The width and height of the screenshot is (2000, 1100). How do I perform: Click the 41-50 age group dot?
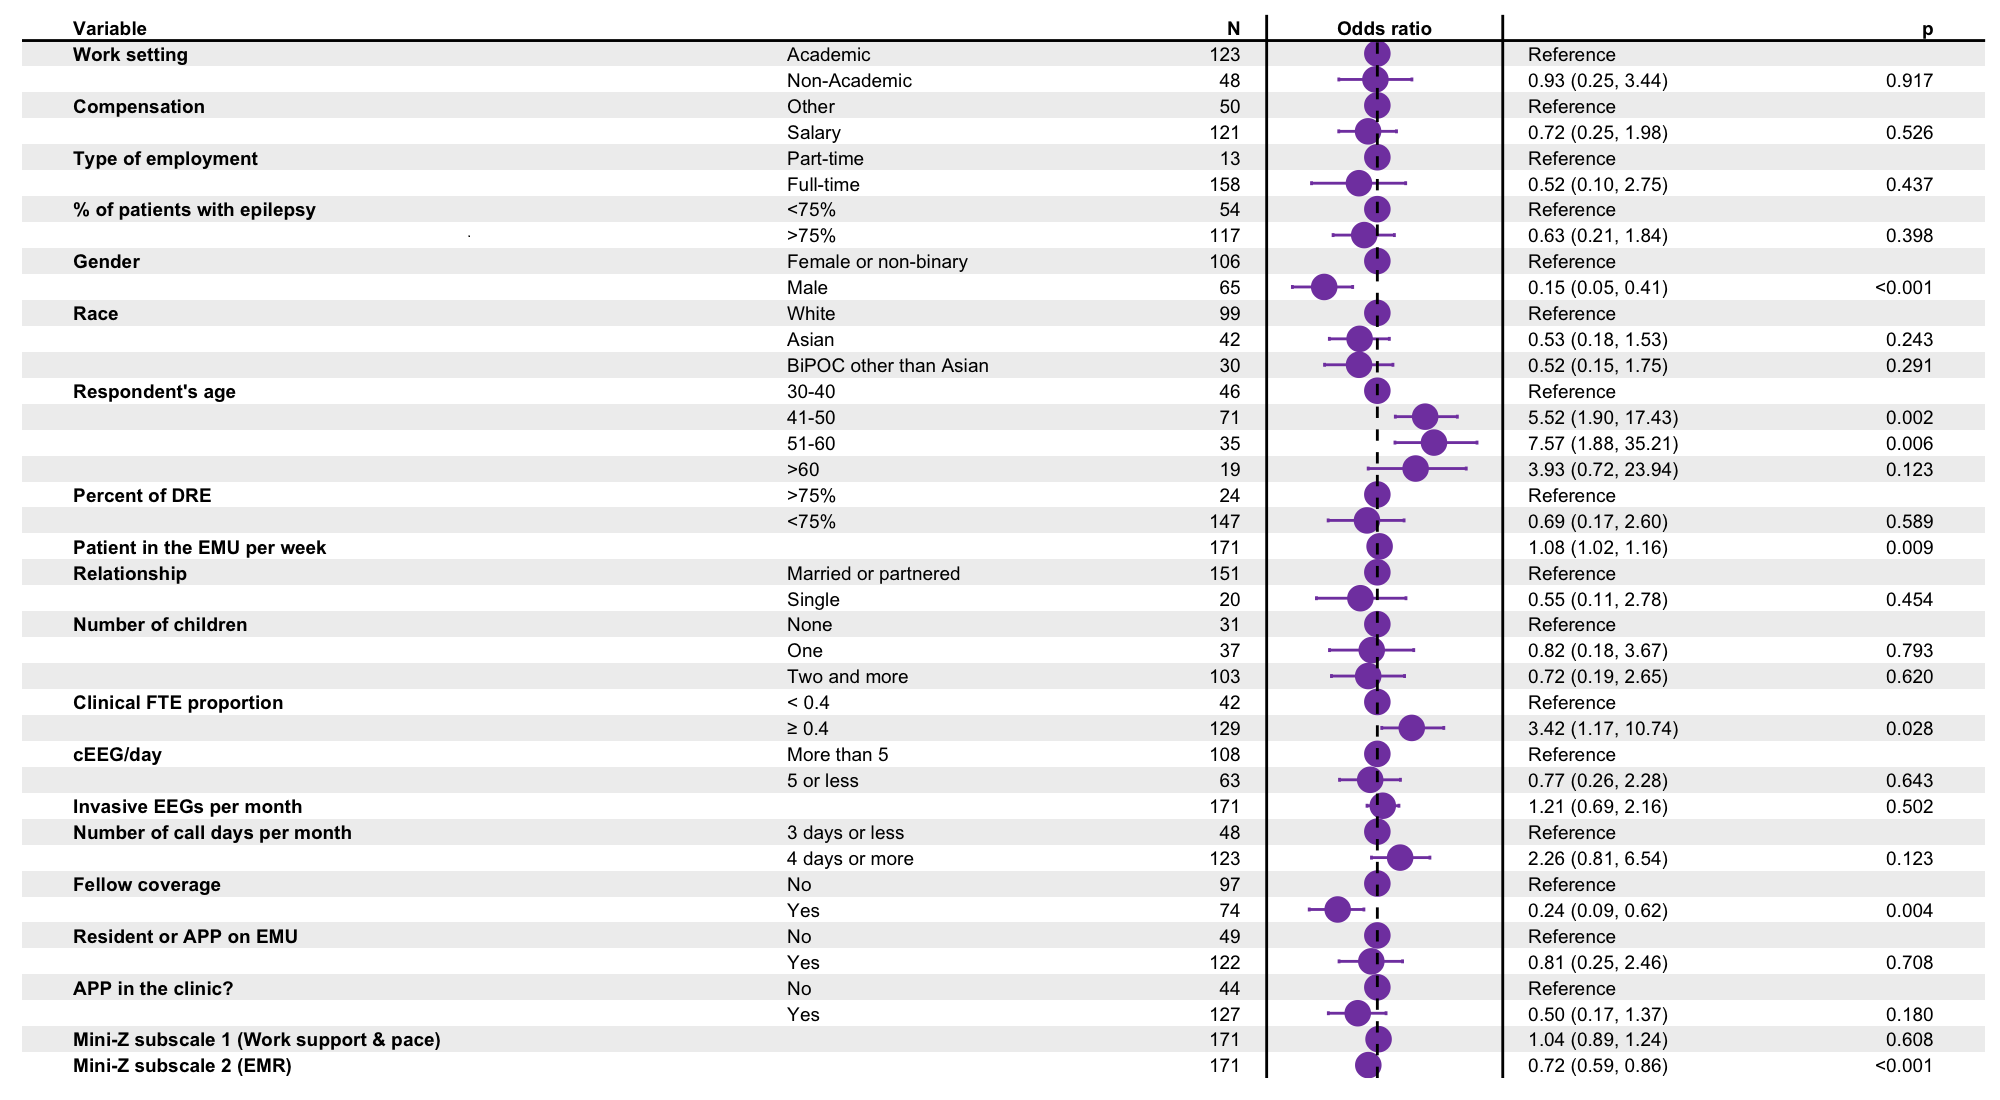[x=1425, y=417]
